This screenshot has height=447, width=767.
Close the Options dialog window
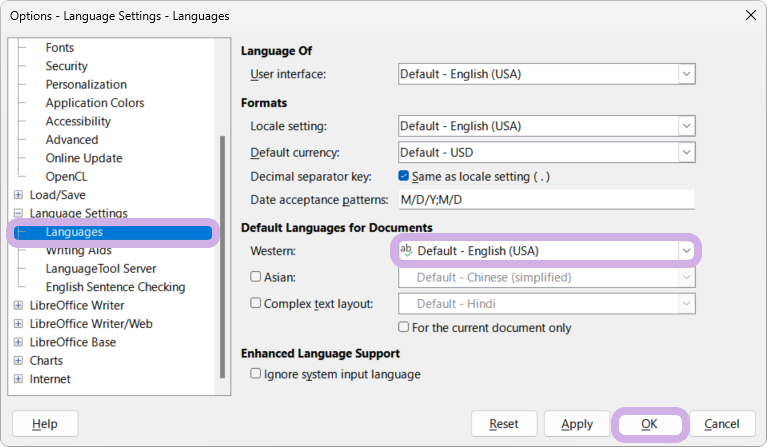click(749, 15)
